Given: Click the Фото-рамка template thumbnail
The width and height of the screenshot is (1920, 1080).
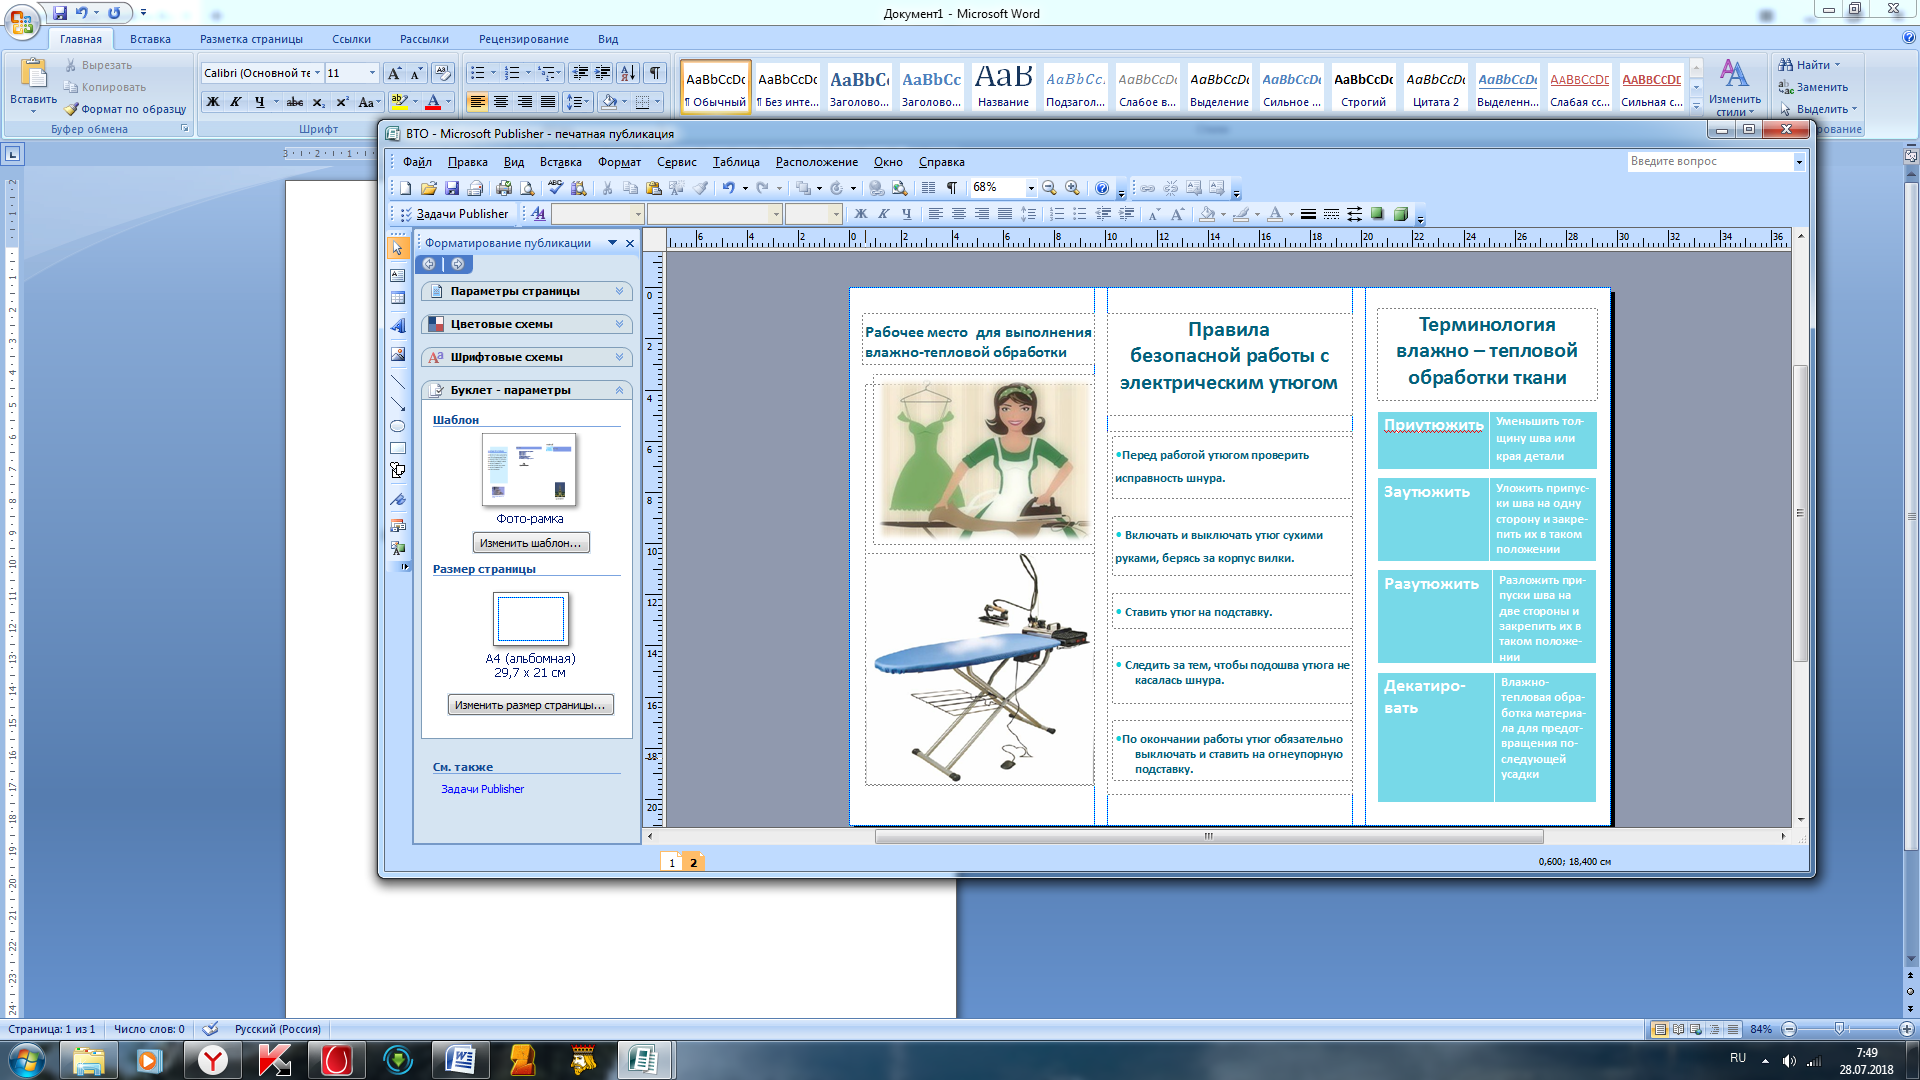Looking at the screenshot, I should click(529, 470).
